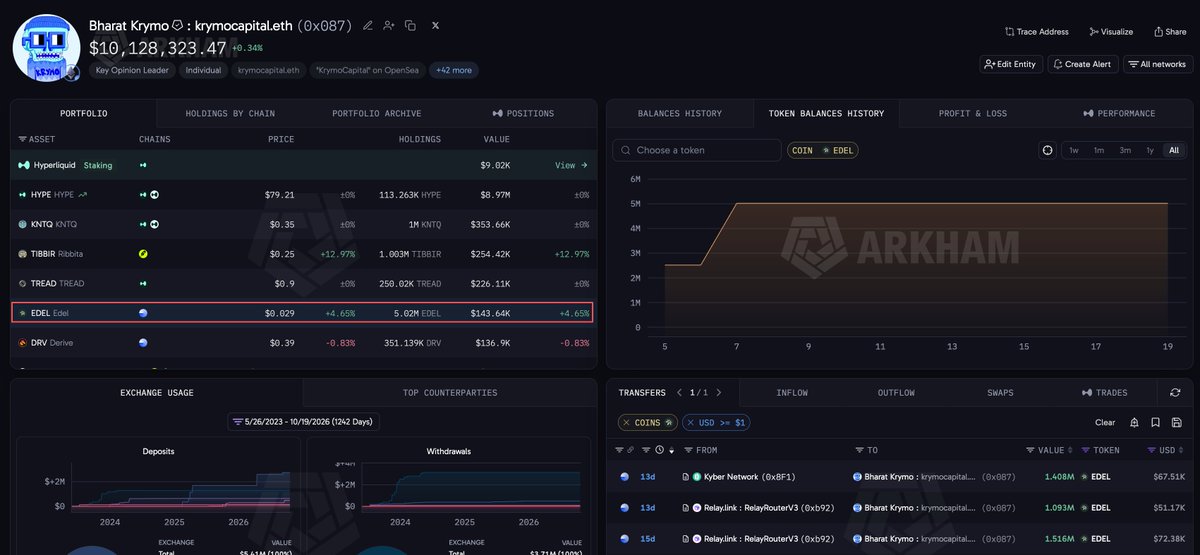This screenshot has width=1200, height=555.
Task: Click the Hyperliquid staking logo icon
Action: coord(24,165)
